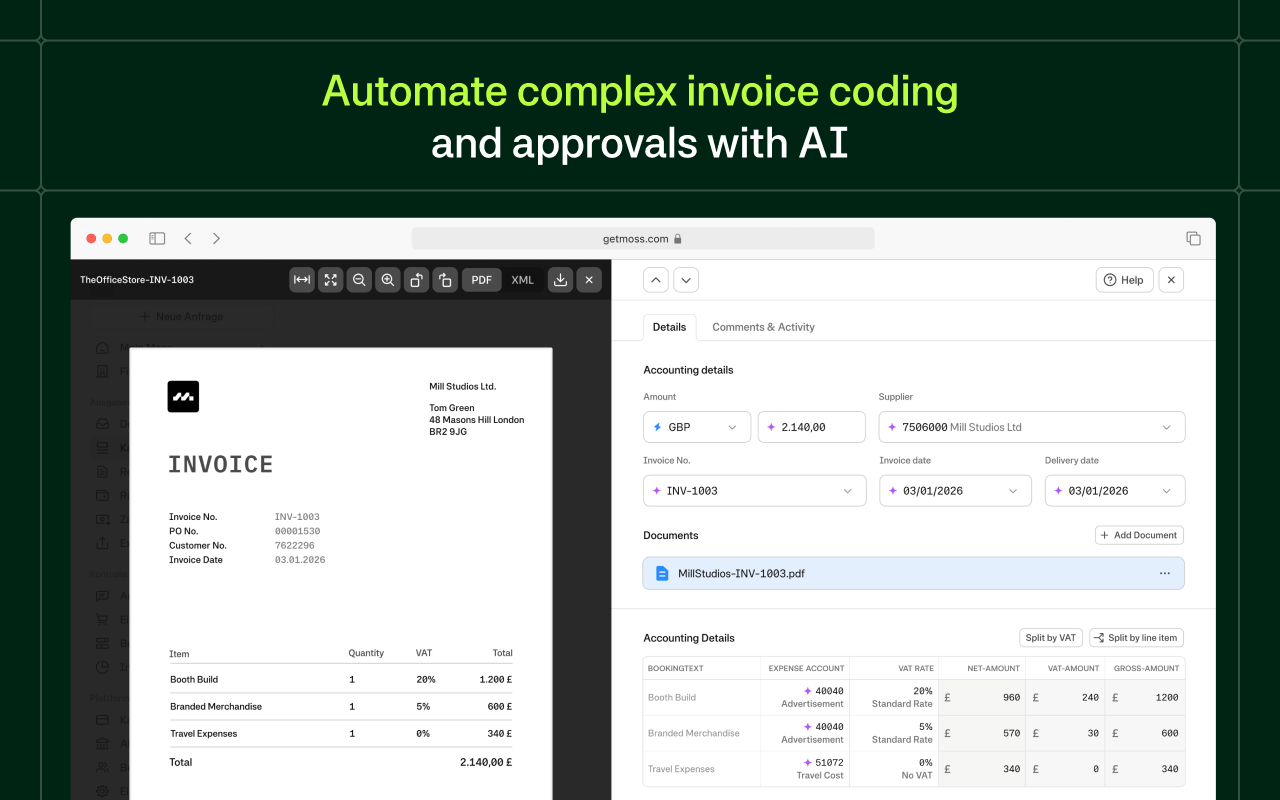1280x800 pixels.
Task: Change the 20% Standard Rate VAT cell
Action: pyautogui.click(x=896, y=697)
